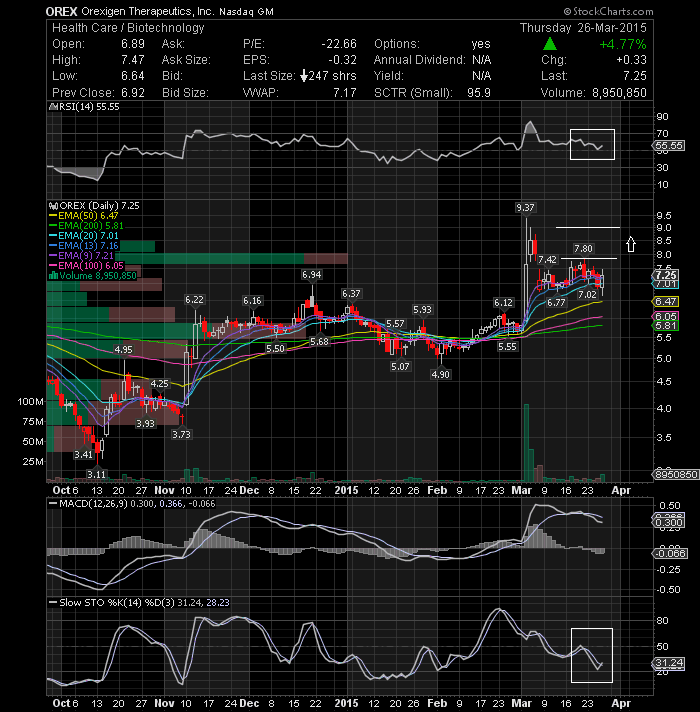Click the 6.94 December high label

311,274
